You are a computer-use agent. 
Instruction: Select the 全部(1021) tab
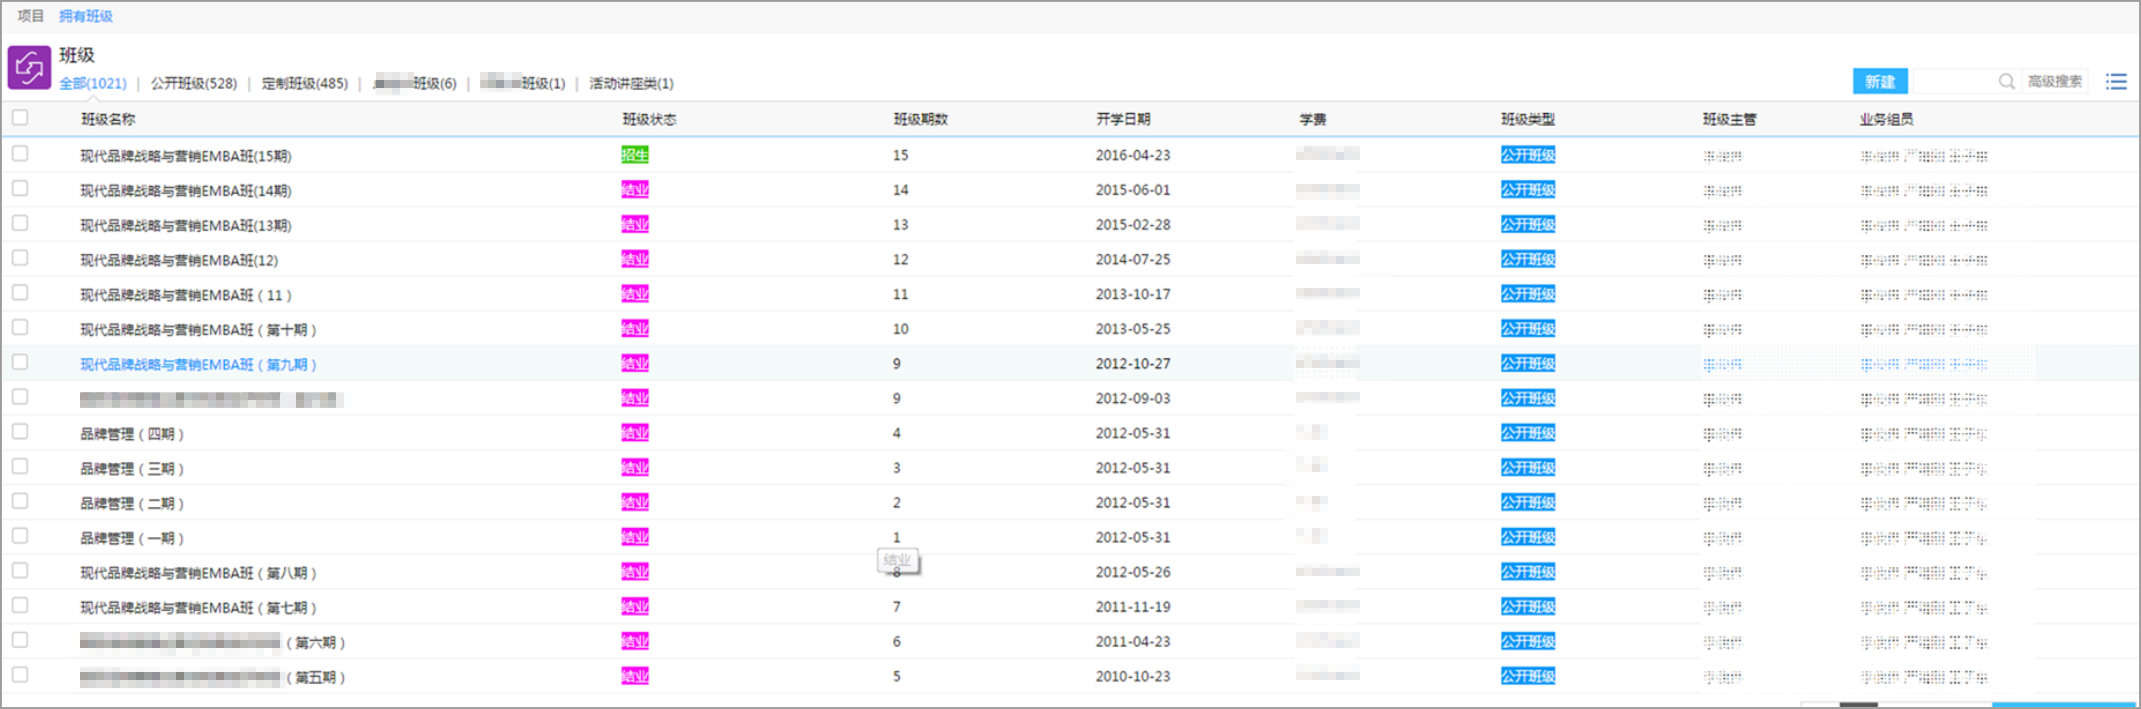click(x=93, y=83)
